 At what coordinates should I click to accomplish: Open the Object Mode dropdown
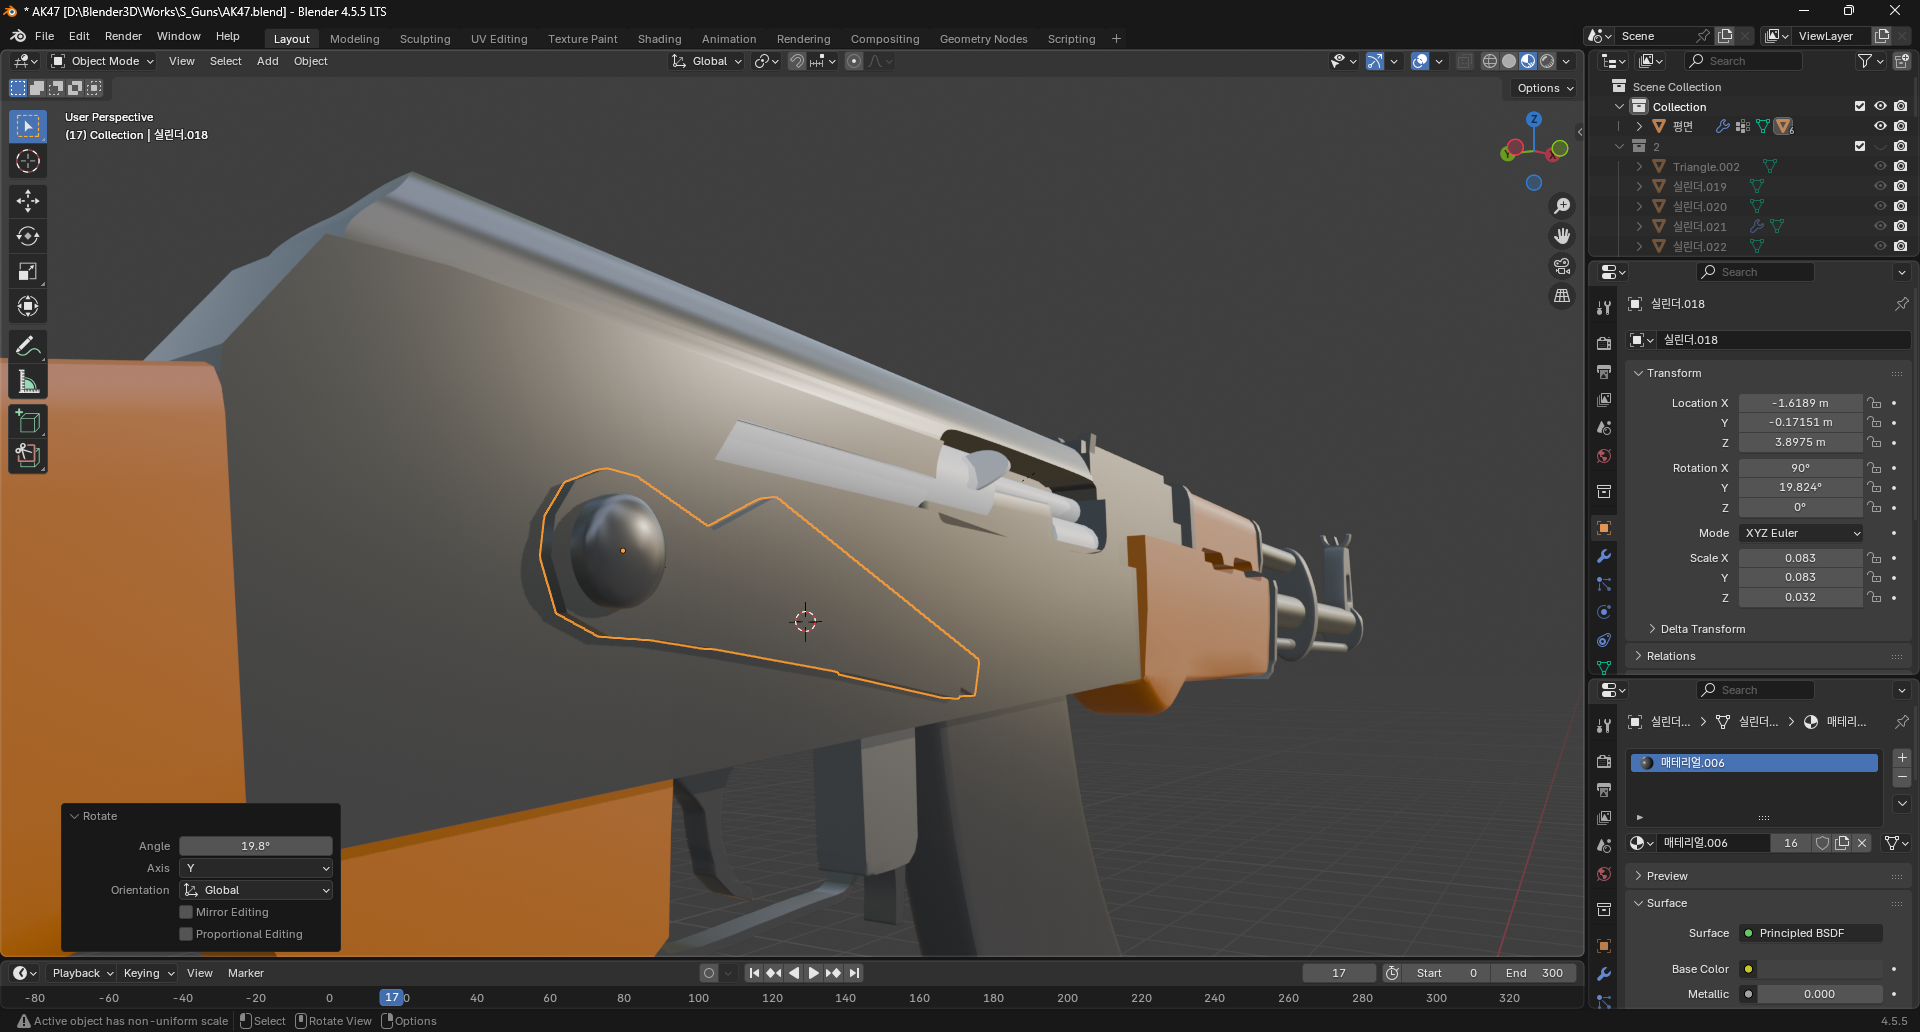click(103, 61)
